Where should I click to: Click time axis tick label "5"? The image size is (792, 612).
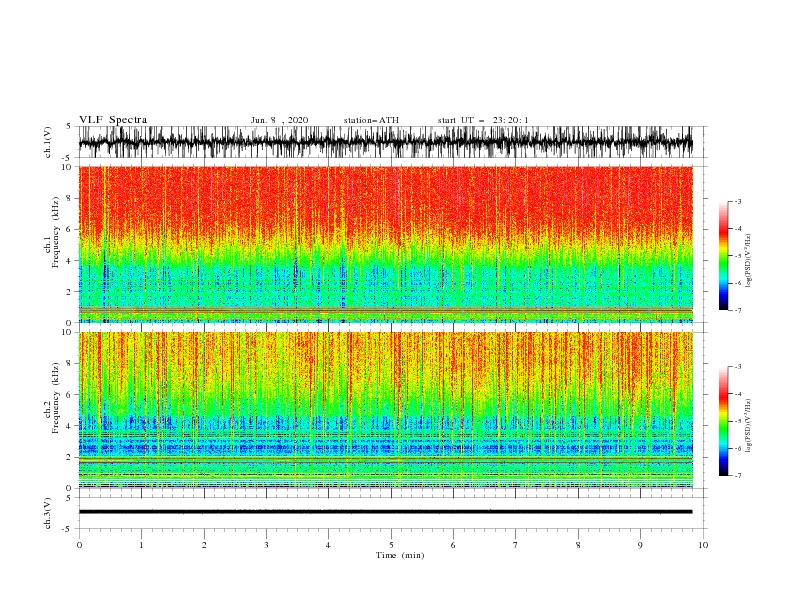tap(391, 545)
